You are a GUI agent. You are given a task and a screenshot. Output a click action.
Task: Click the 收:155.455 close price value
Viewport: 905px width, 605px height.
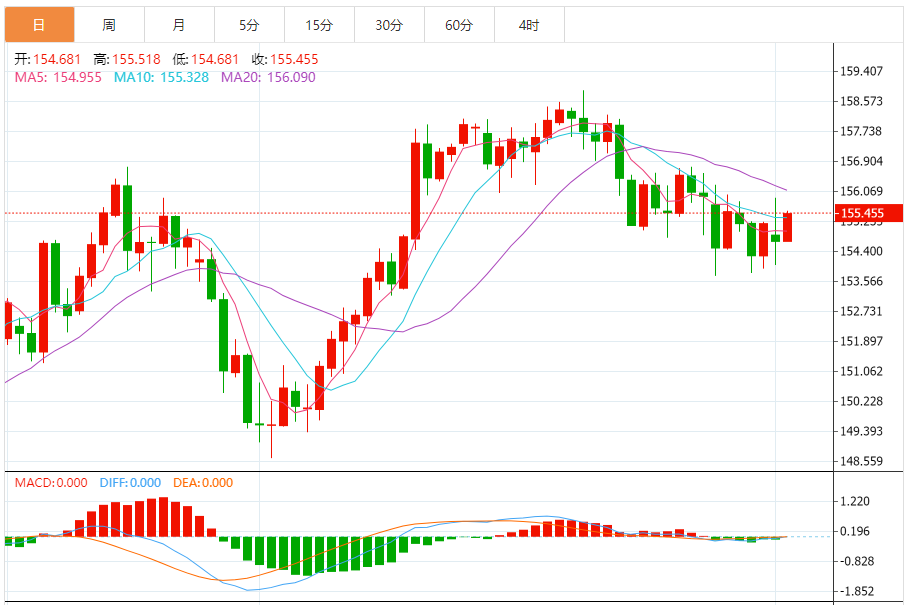(285, 59)
